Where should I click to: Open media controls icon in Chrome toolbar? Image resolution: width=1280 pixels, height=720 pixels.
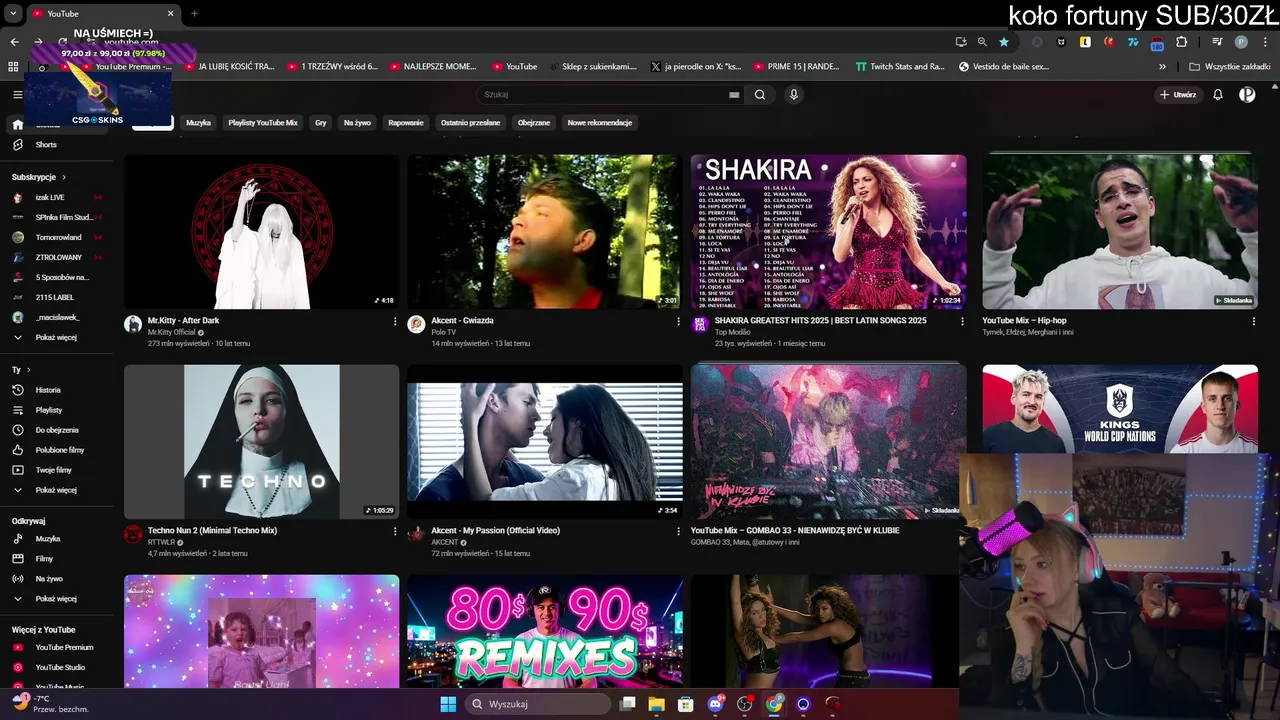click(1217, 42)
